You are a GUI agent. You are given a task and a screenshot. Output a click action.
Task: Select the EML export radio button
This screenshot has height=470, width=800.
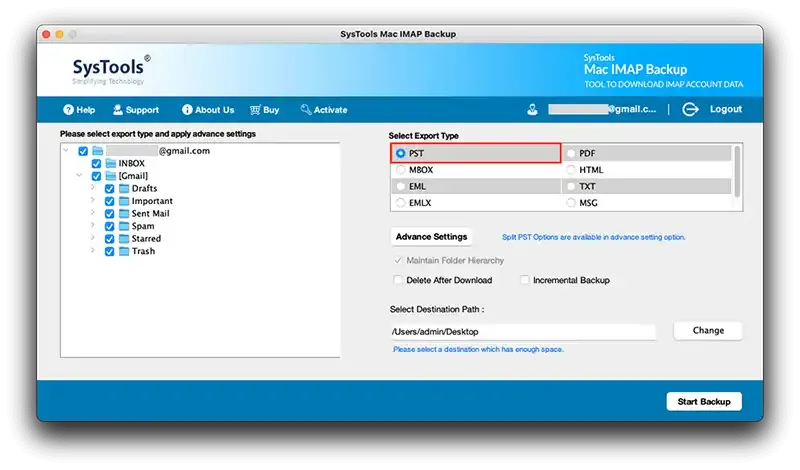click(401, 186)
